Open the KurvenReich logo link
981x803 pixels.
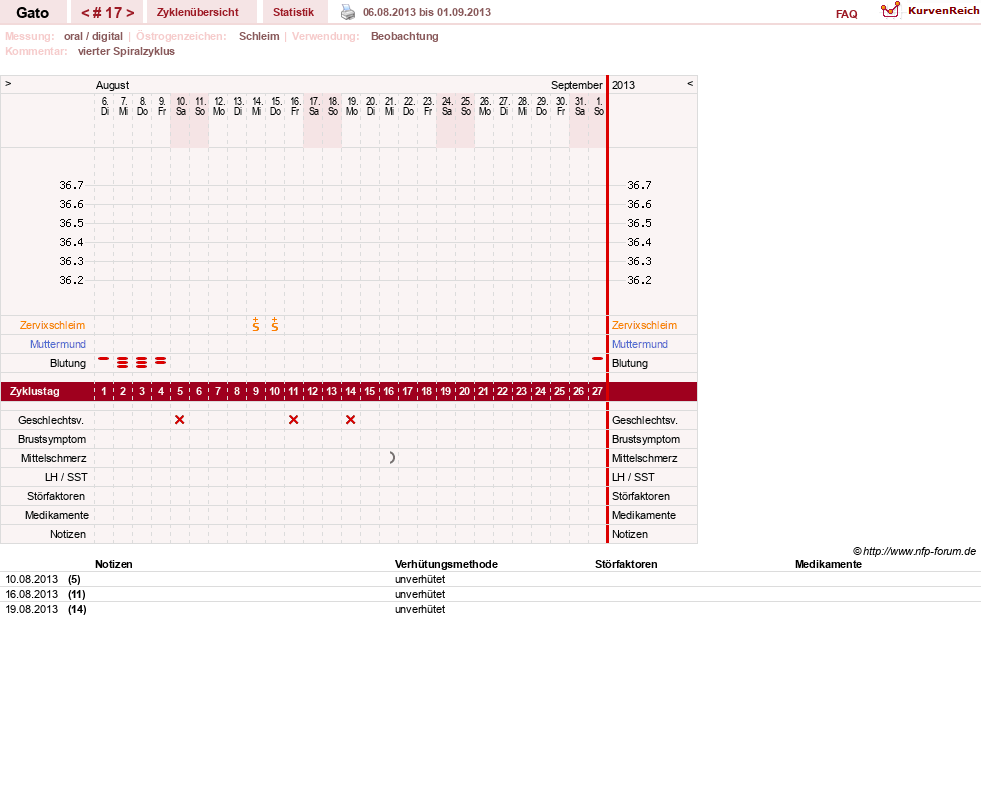tap(930, 11)
